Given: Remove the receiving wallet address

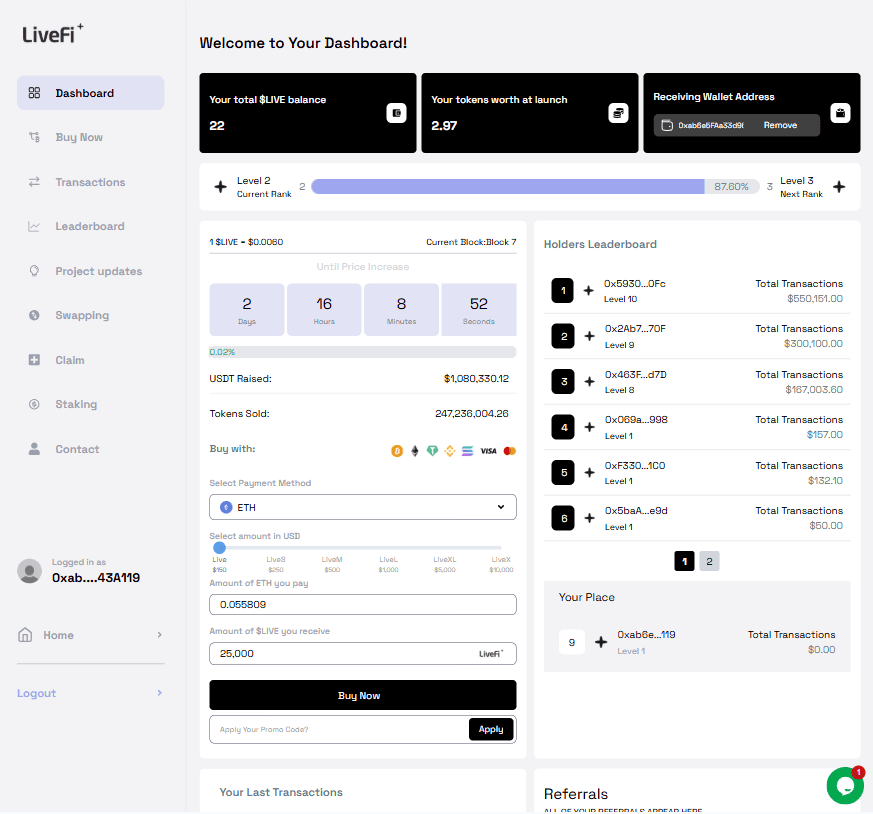Looking at the screenshot, I should click(x=780, y=125).
